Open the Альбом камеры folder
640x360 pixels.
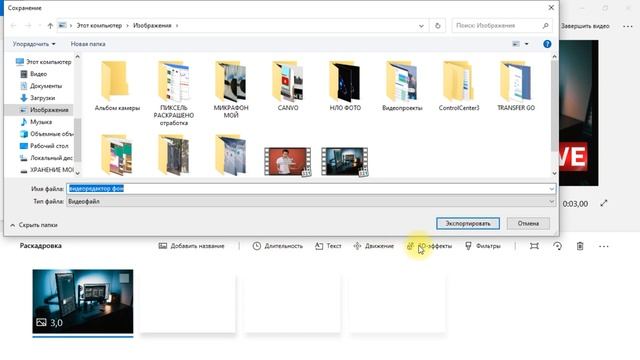(x=117, y=86)
